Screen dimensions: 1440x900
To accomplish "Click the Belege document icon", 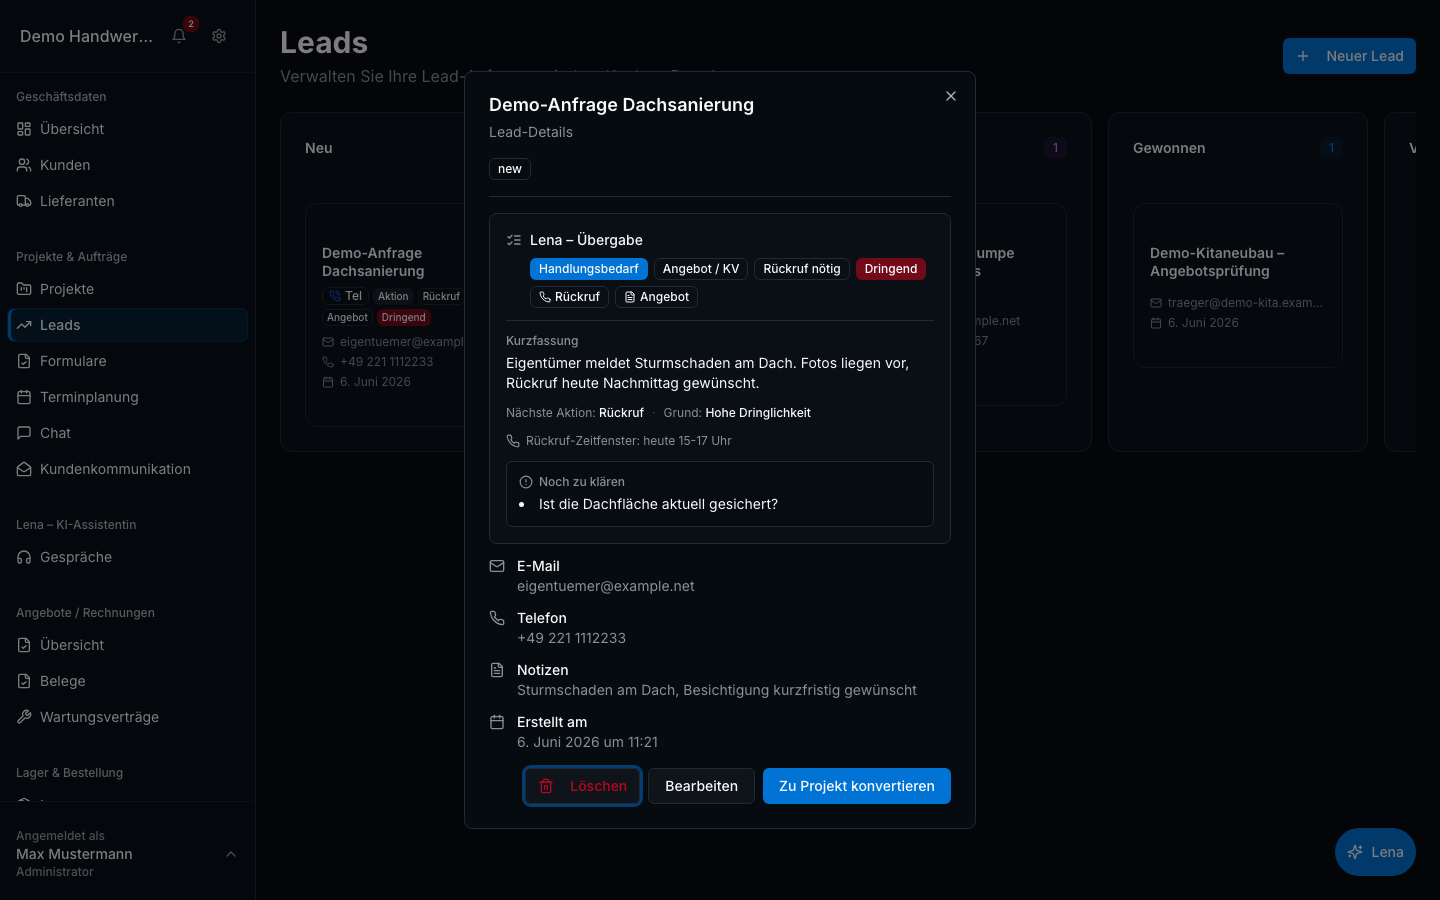I will click(x=24, y=681).
